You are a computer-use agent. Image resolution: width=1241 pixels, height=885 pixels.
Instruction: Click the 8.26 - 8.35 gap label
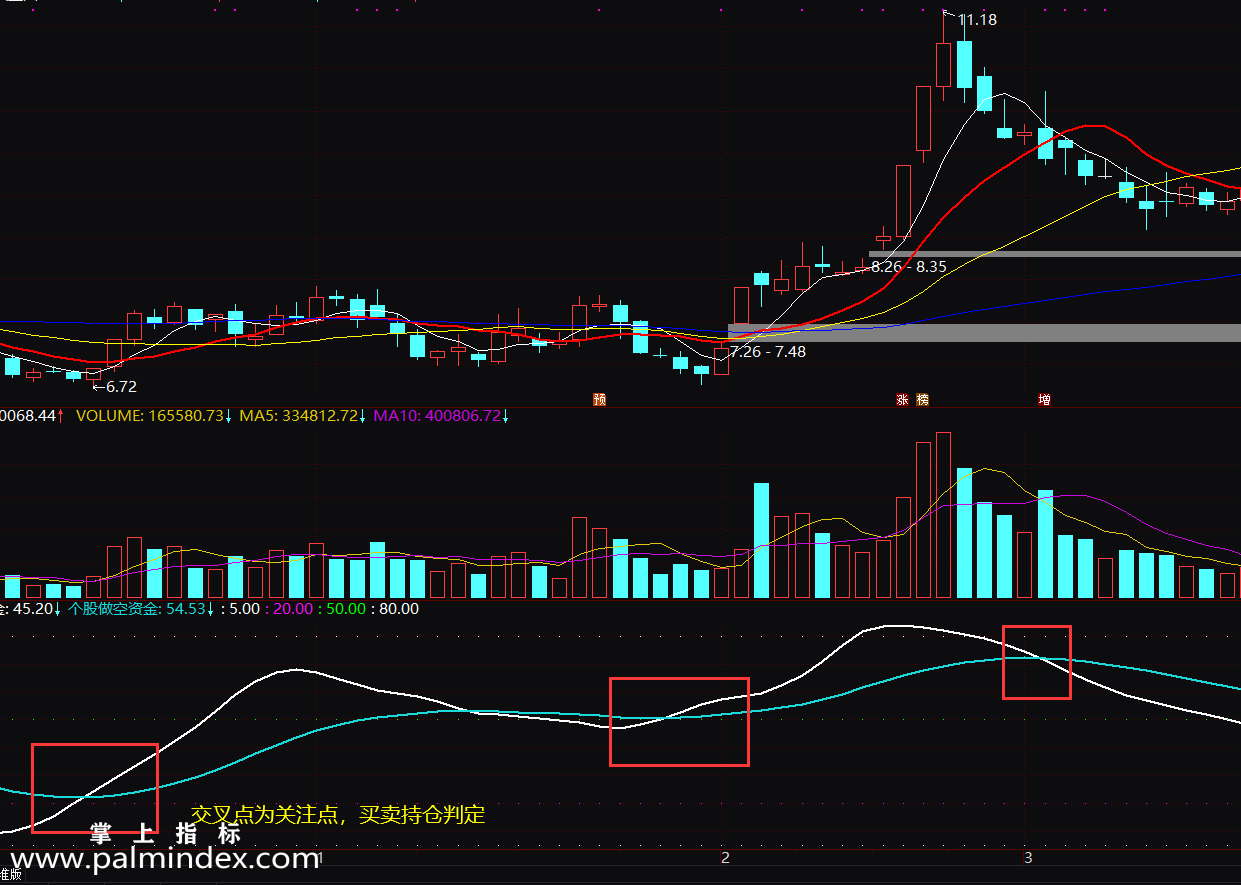pos(908,267)
